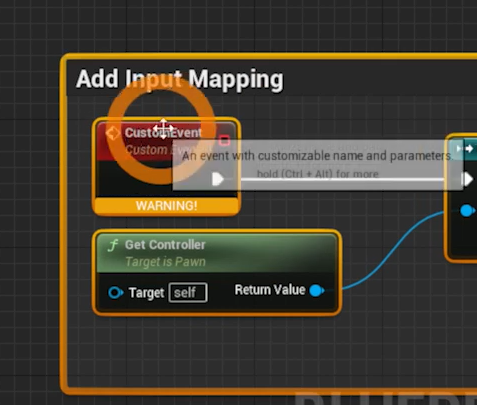The height and width of the screenshot is (405, 477).
Task: Click the arrow icon on right node header
Action: [465, 149]
